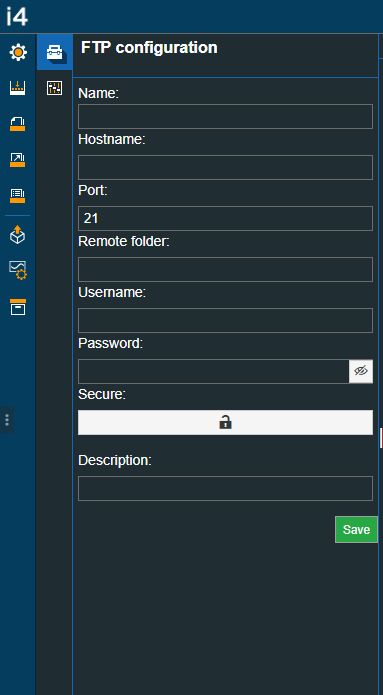Click the Save button
This screenshot has width=383, height=695.
click(x=356, y=529)
